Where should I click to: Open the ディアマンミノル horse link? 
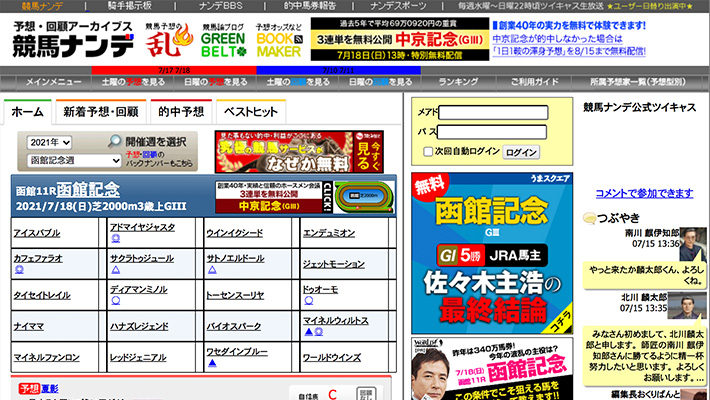click(139, 289)
